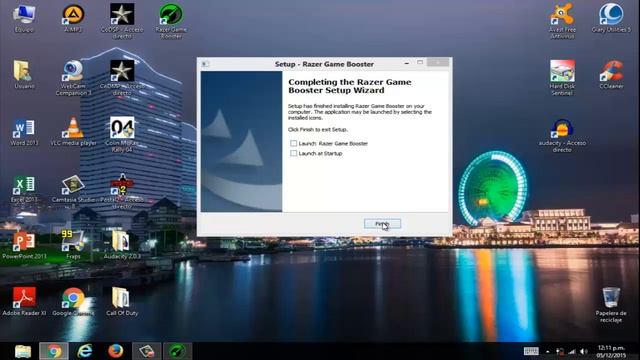Switch to Camtasia recorder taskbar item
Viewport: 640px width, 360px height.
[147, 351]
